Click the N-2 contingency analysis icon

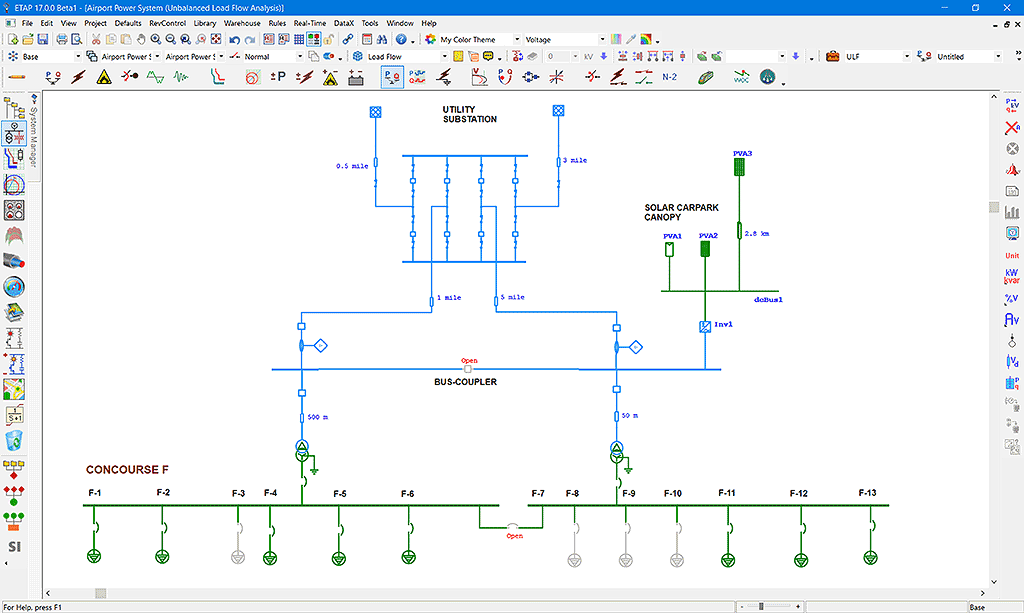click(x=671, y=77)
